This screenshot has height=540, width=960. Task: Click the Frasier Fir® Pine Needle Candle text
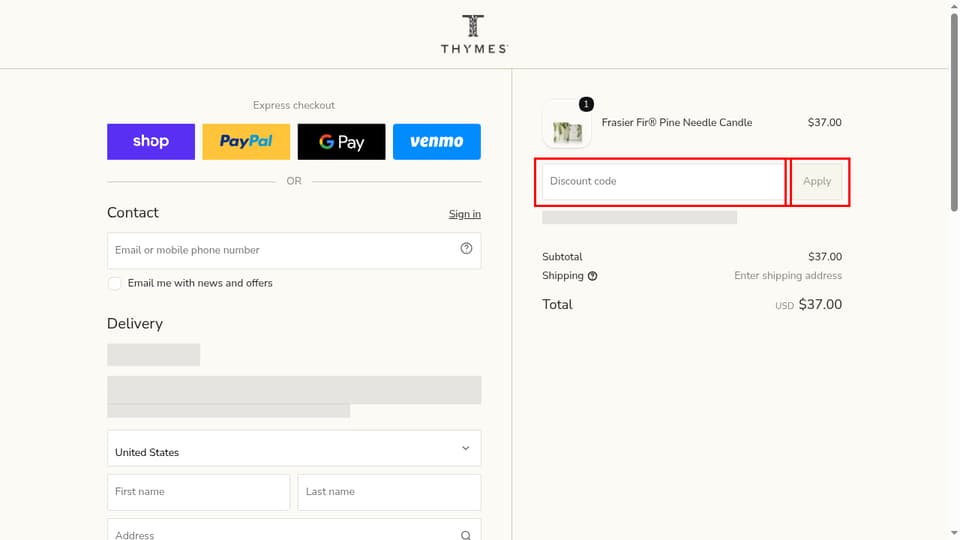click(677, 122)
